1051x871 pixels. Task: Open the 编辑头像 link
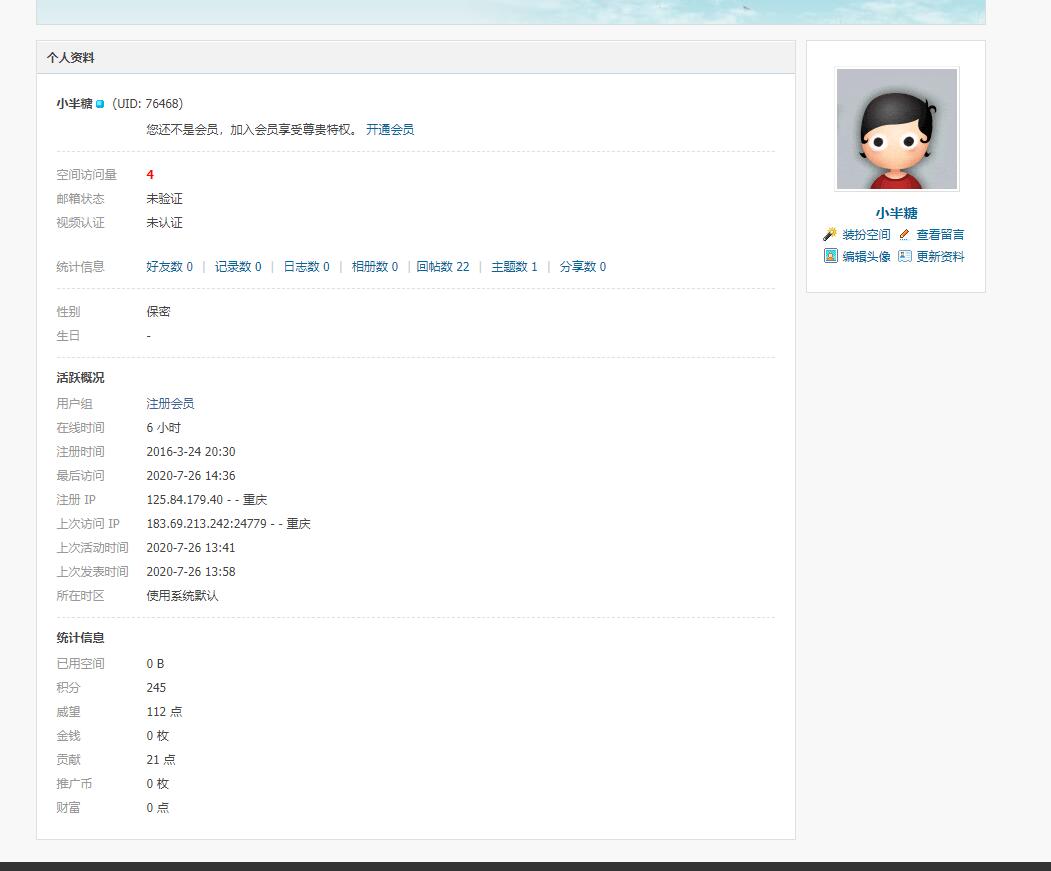pyautogui.click(x=866, y=256)
